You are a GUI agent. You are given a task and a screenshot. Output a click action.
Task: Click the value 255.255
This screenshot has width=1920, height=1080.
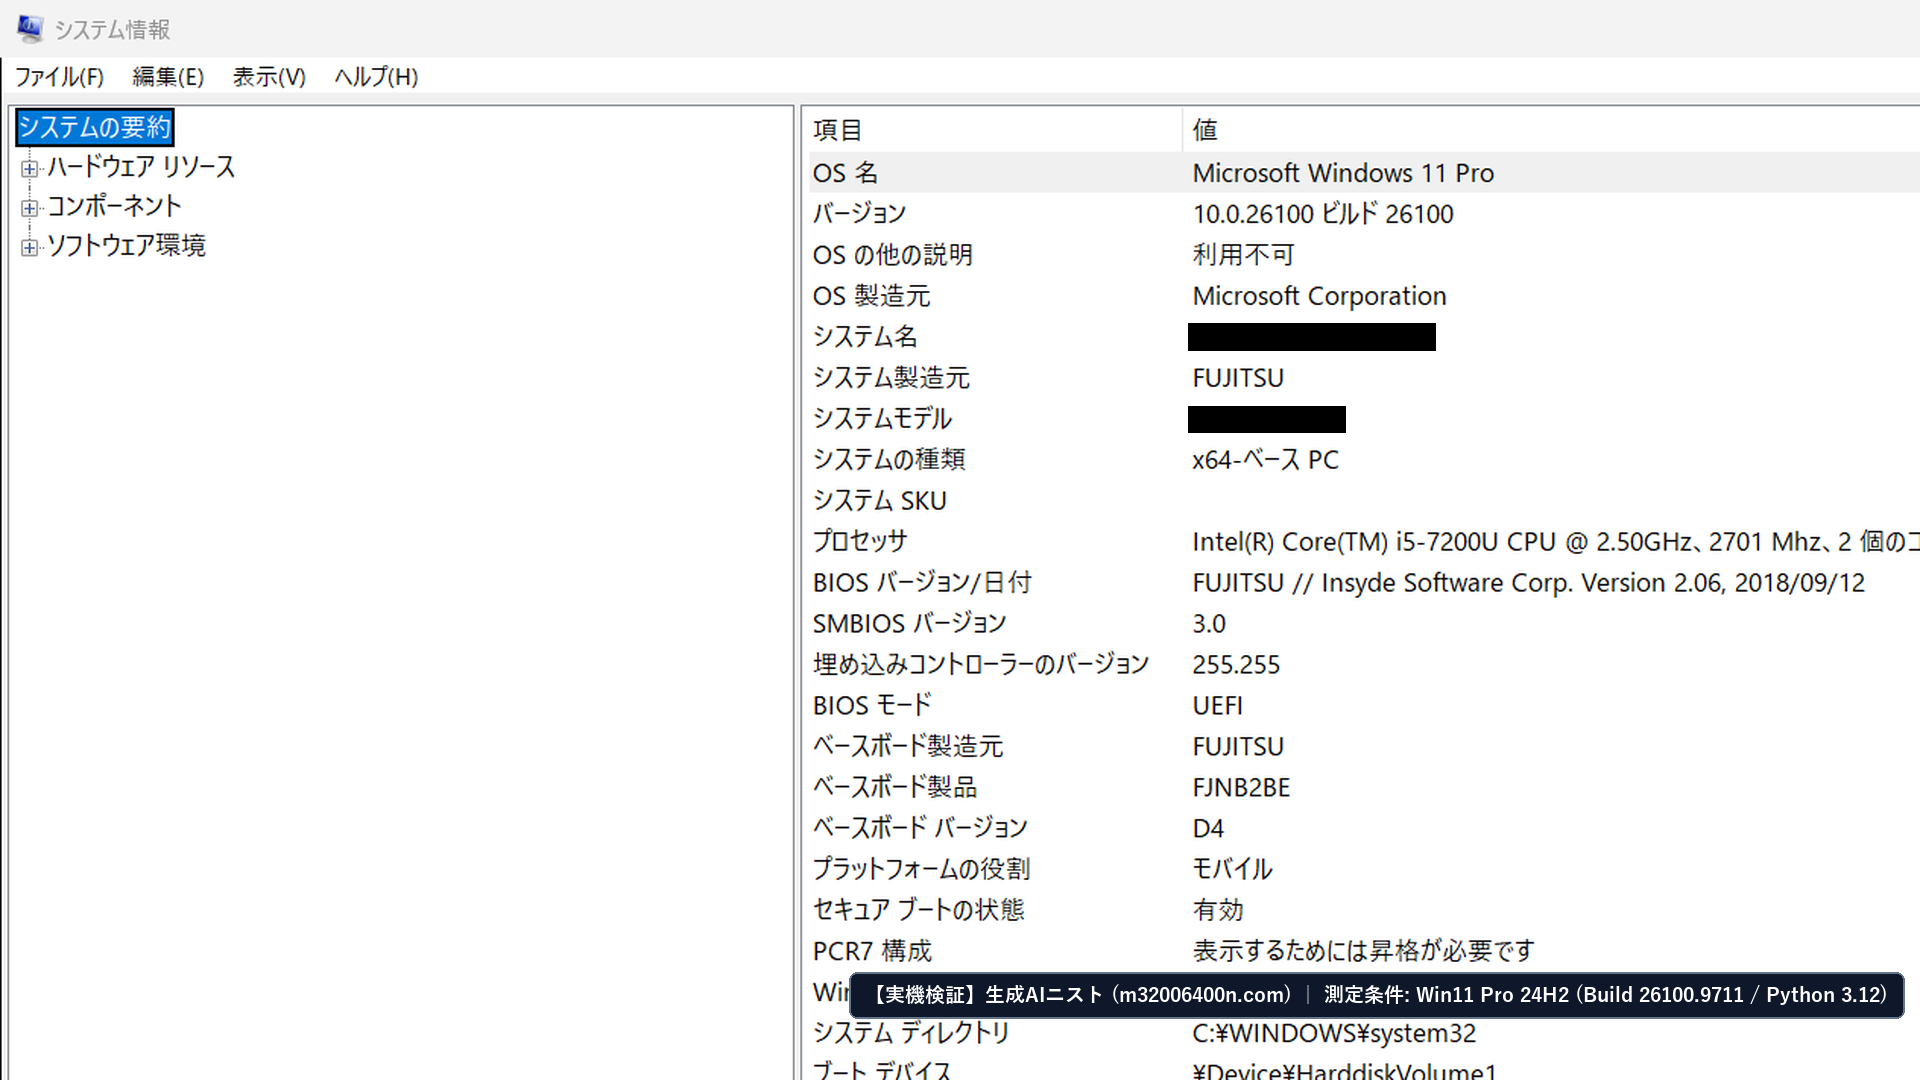(1236, 665)
